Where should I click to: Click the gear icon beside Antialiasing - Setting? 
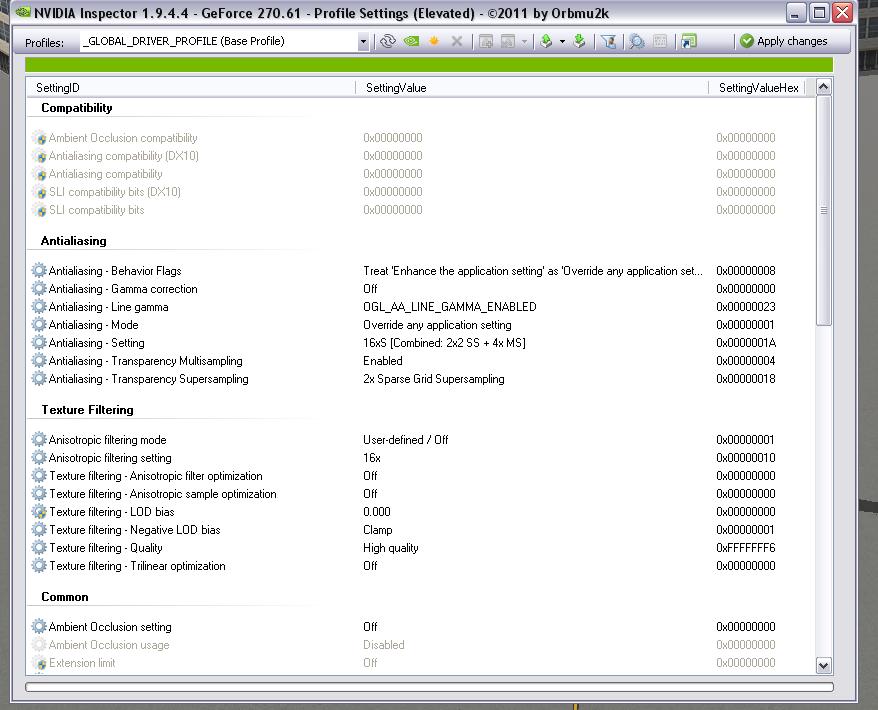(39, 342)
